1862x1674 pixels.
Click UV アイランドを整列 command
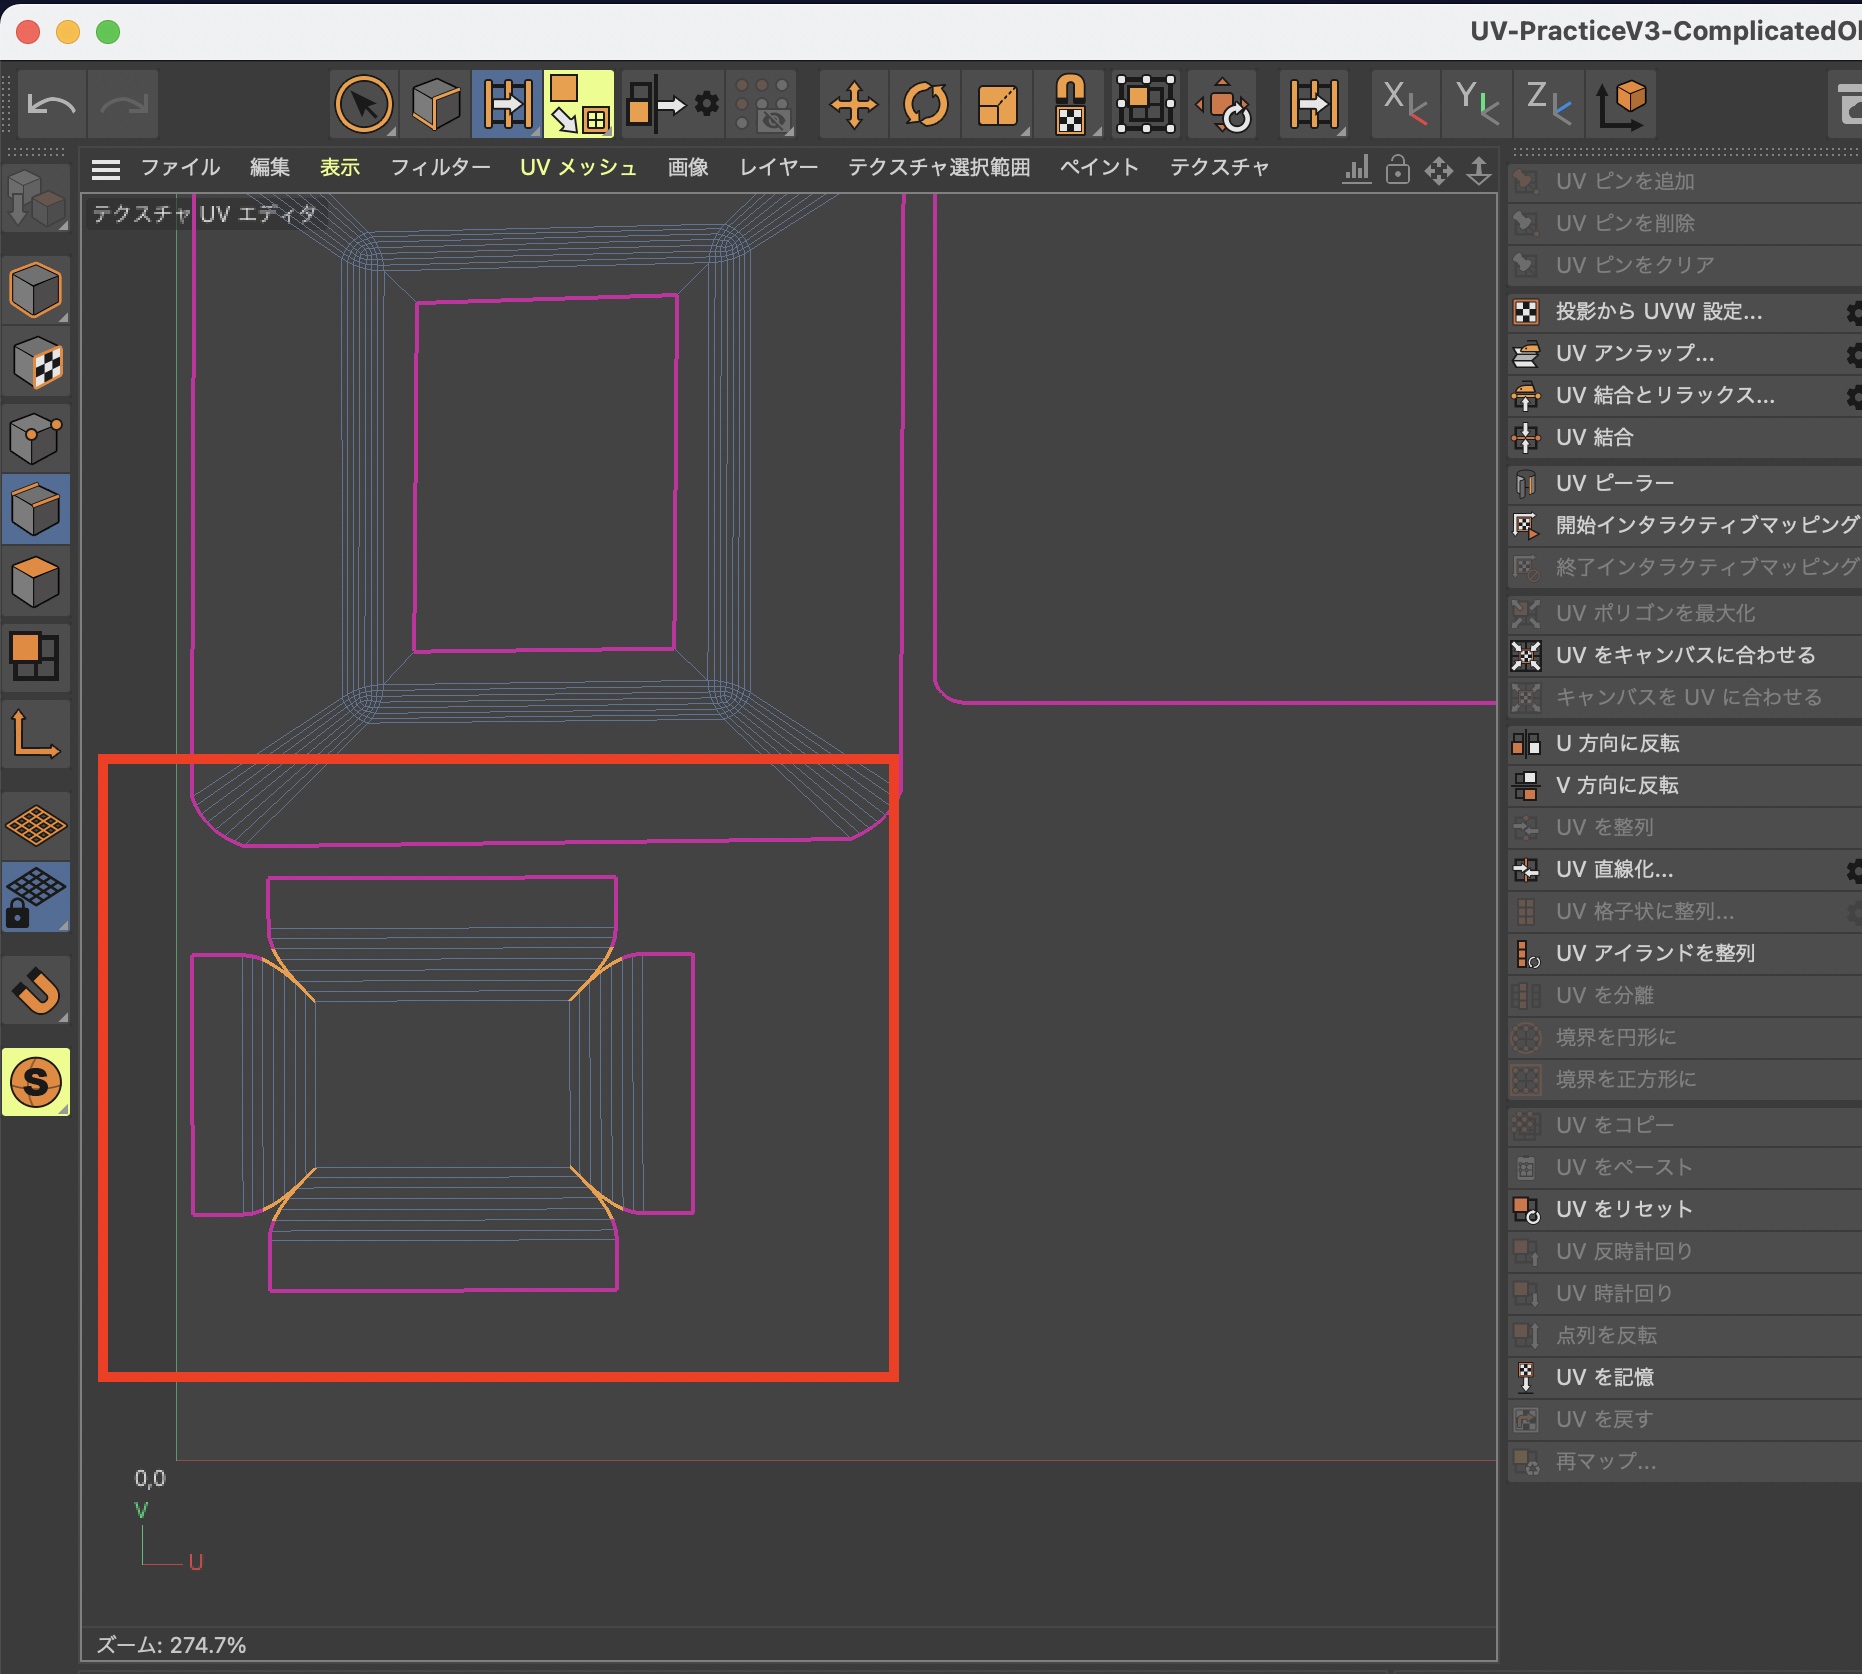pyautogui.click(x=1655, y=954)
